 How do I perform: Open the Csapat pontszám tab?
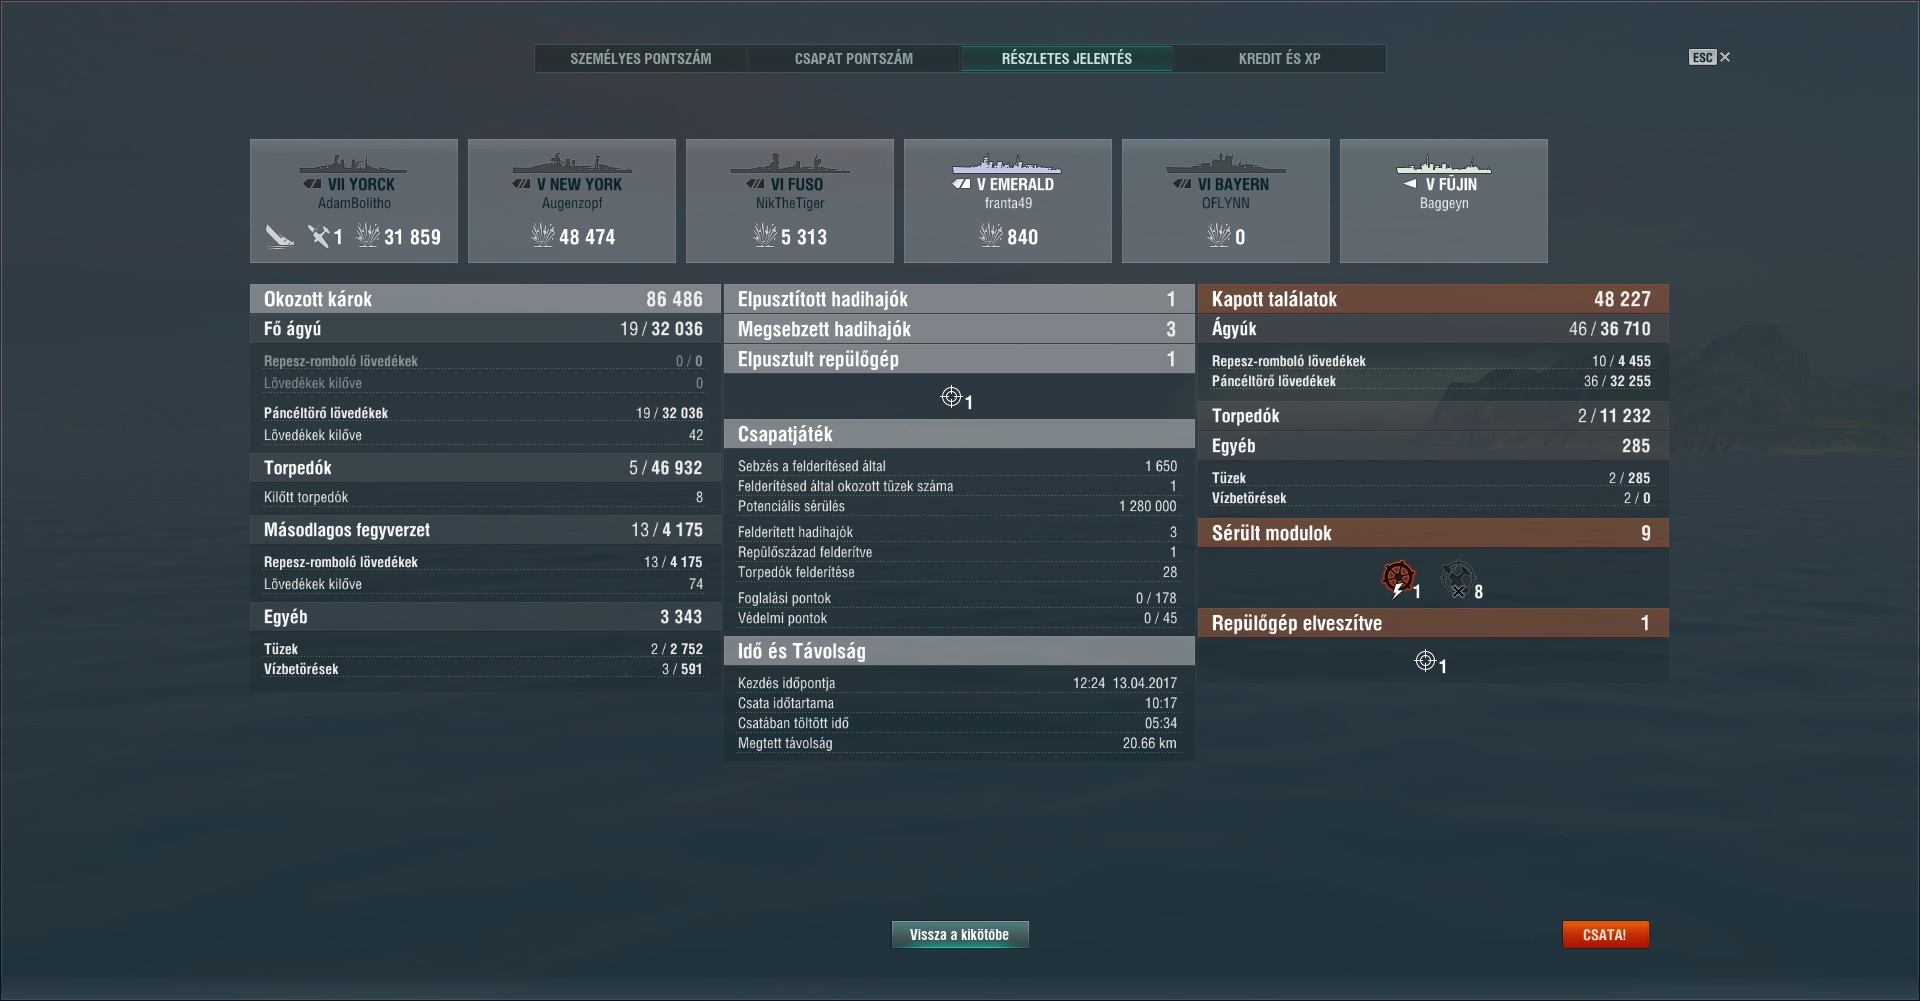click(854, 59)
